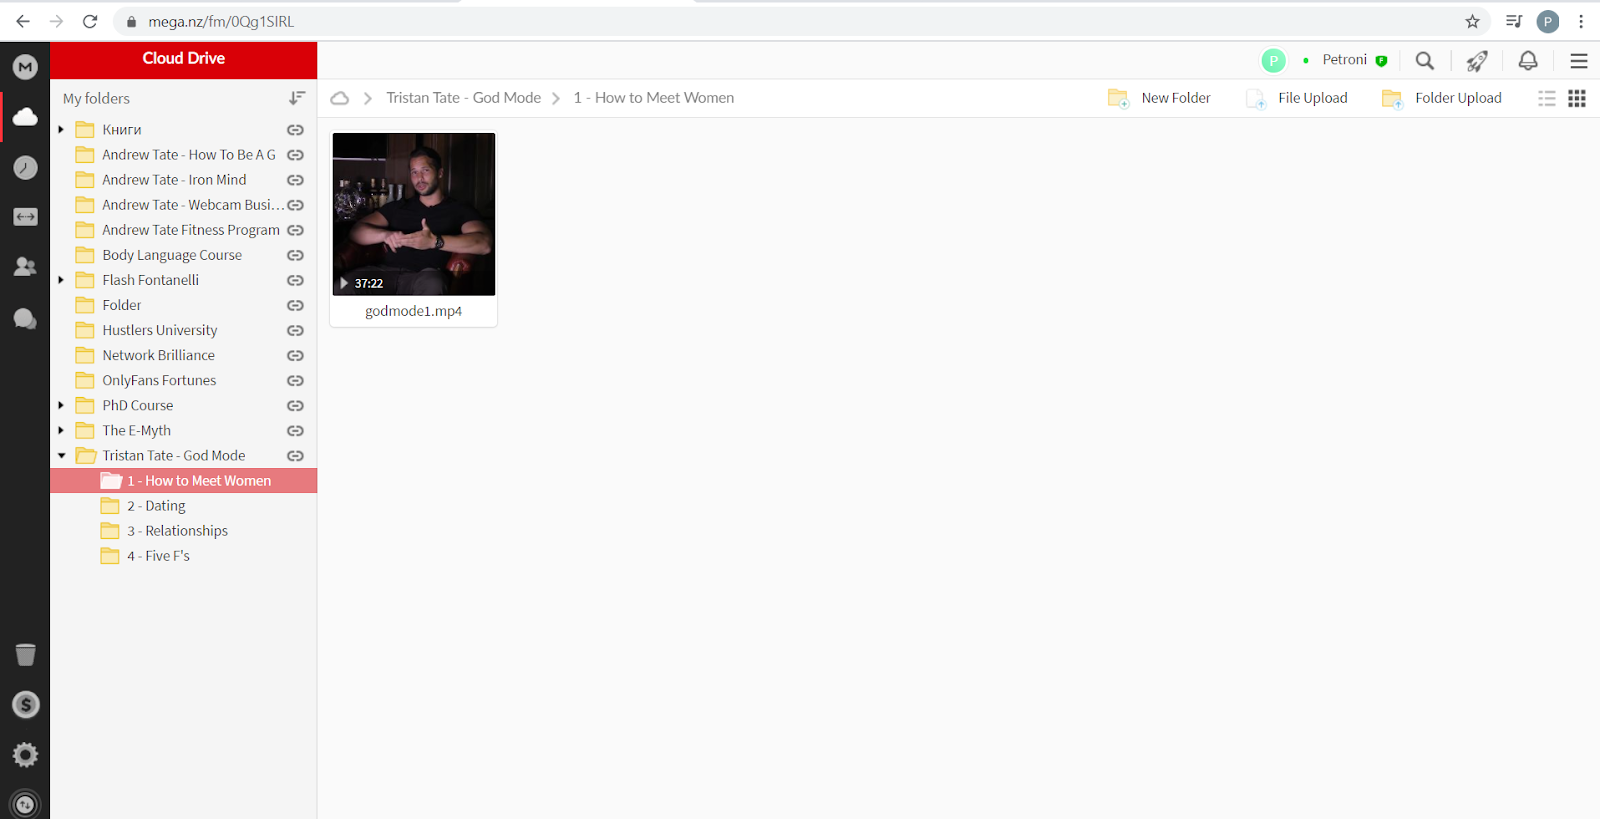
Task: Click the cloud root breadcrumb icon
Action: 340,98
